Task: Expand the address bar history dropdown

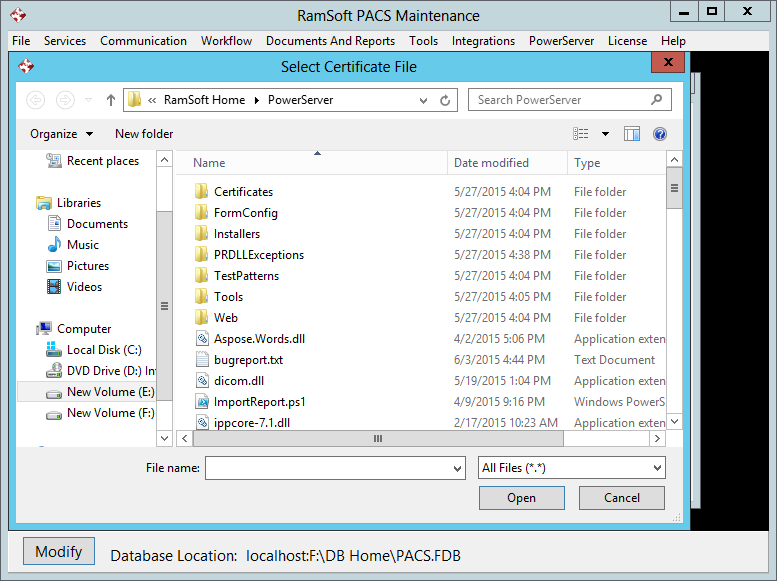Action: [x=426, y=100]
